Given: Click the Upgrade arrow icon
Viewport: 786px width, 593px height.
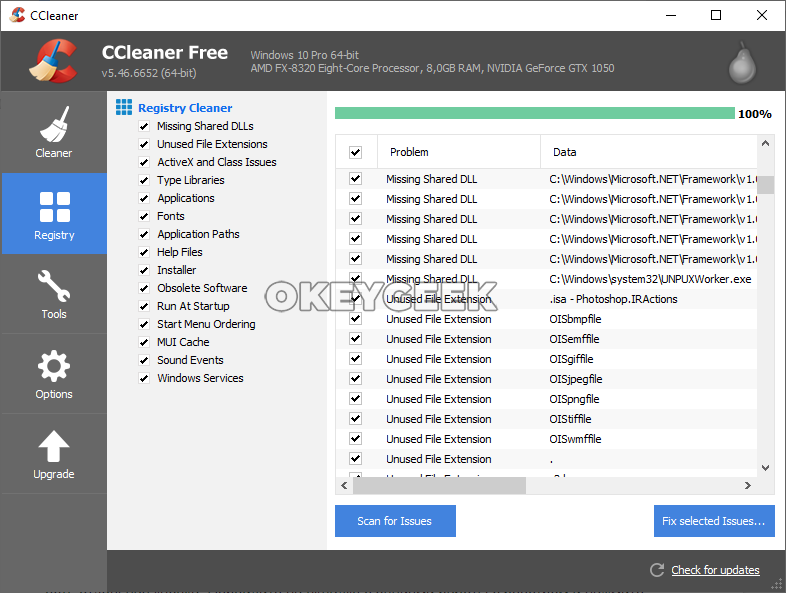Looking at the screenshot, I should [x=54, y=446].
